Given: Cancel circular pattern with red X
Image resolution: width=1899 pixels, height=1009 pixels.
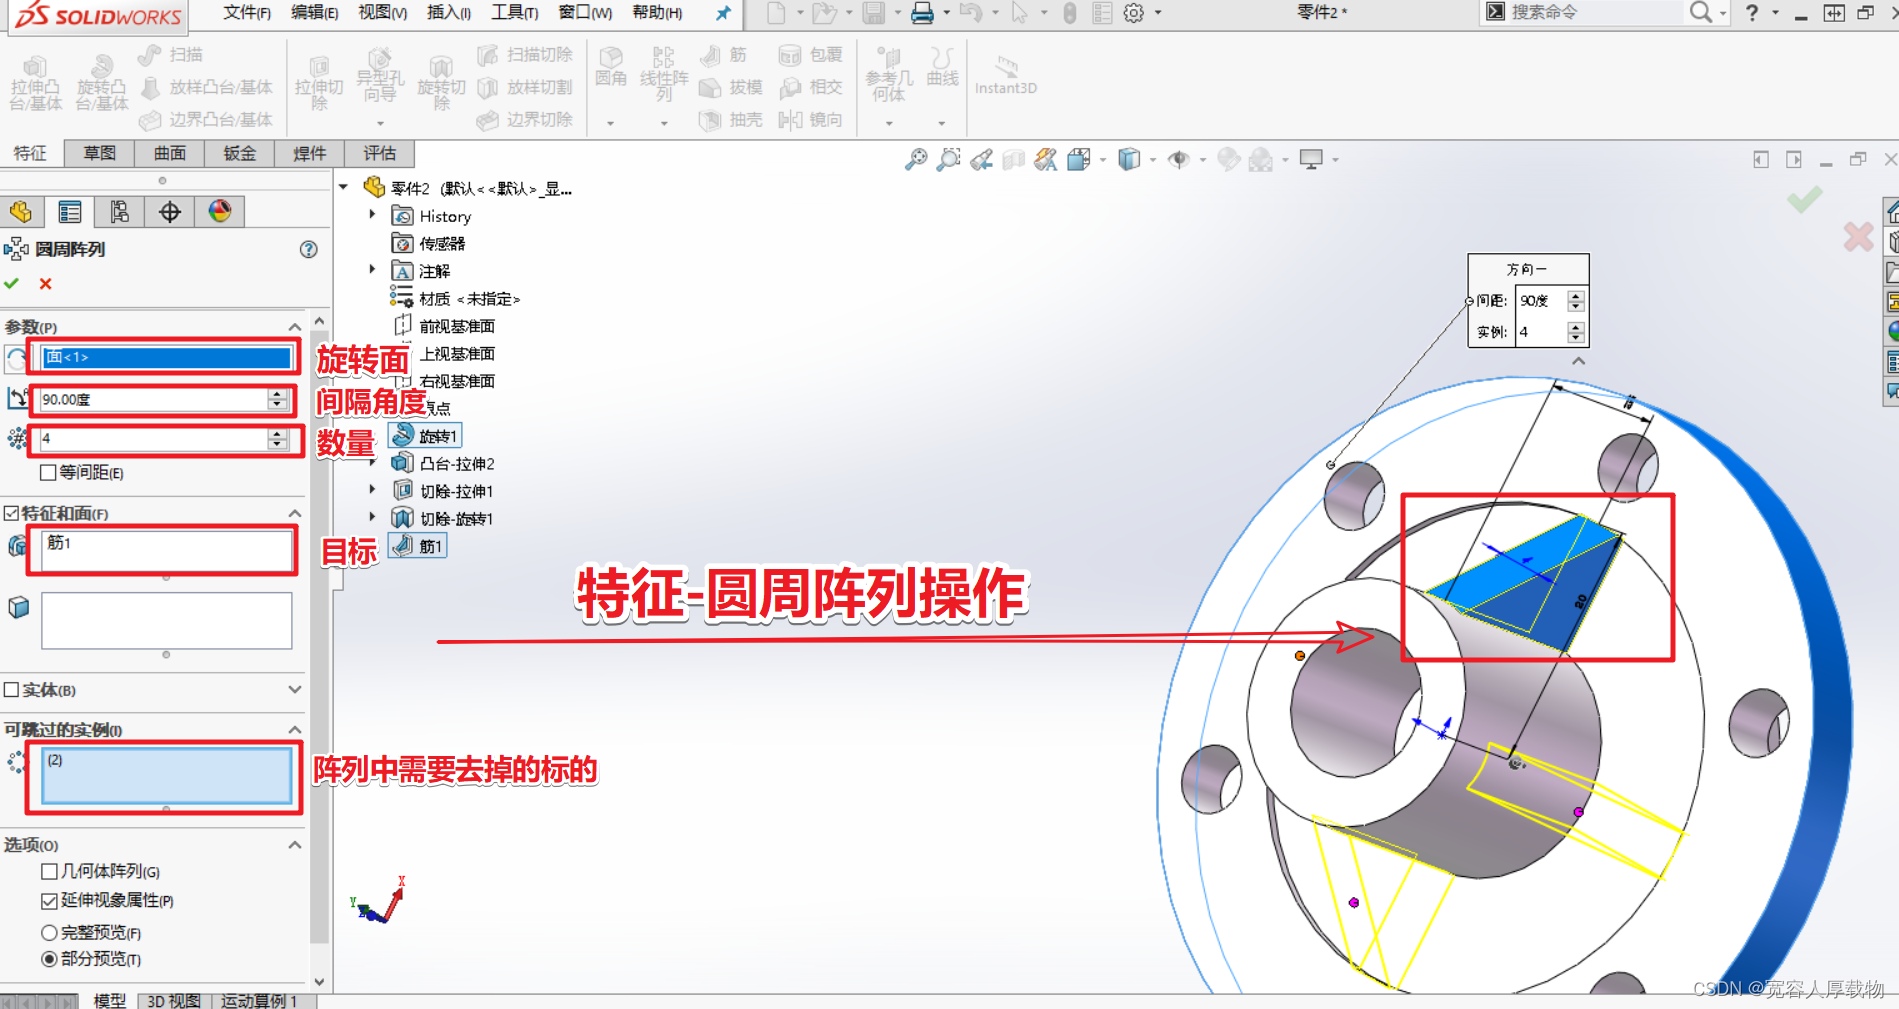Looking at the screenshot, I should coord(45,284).
